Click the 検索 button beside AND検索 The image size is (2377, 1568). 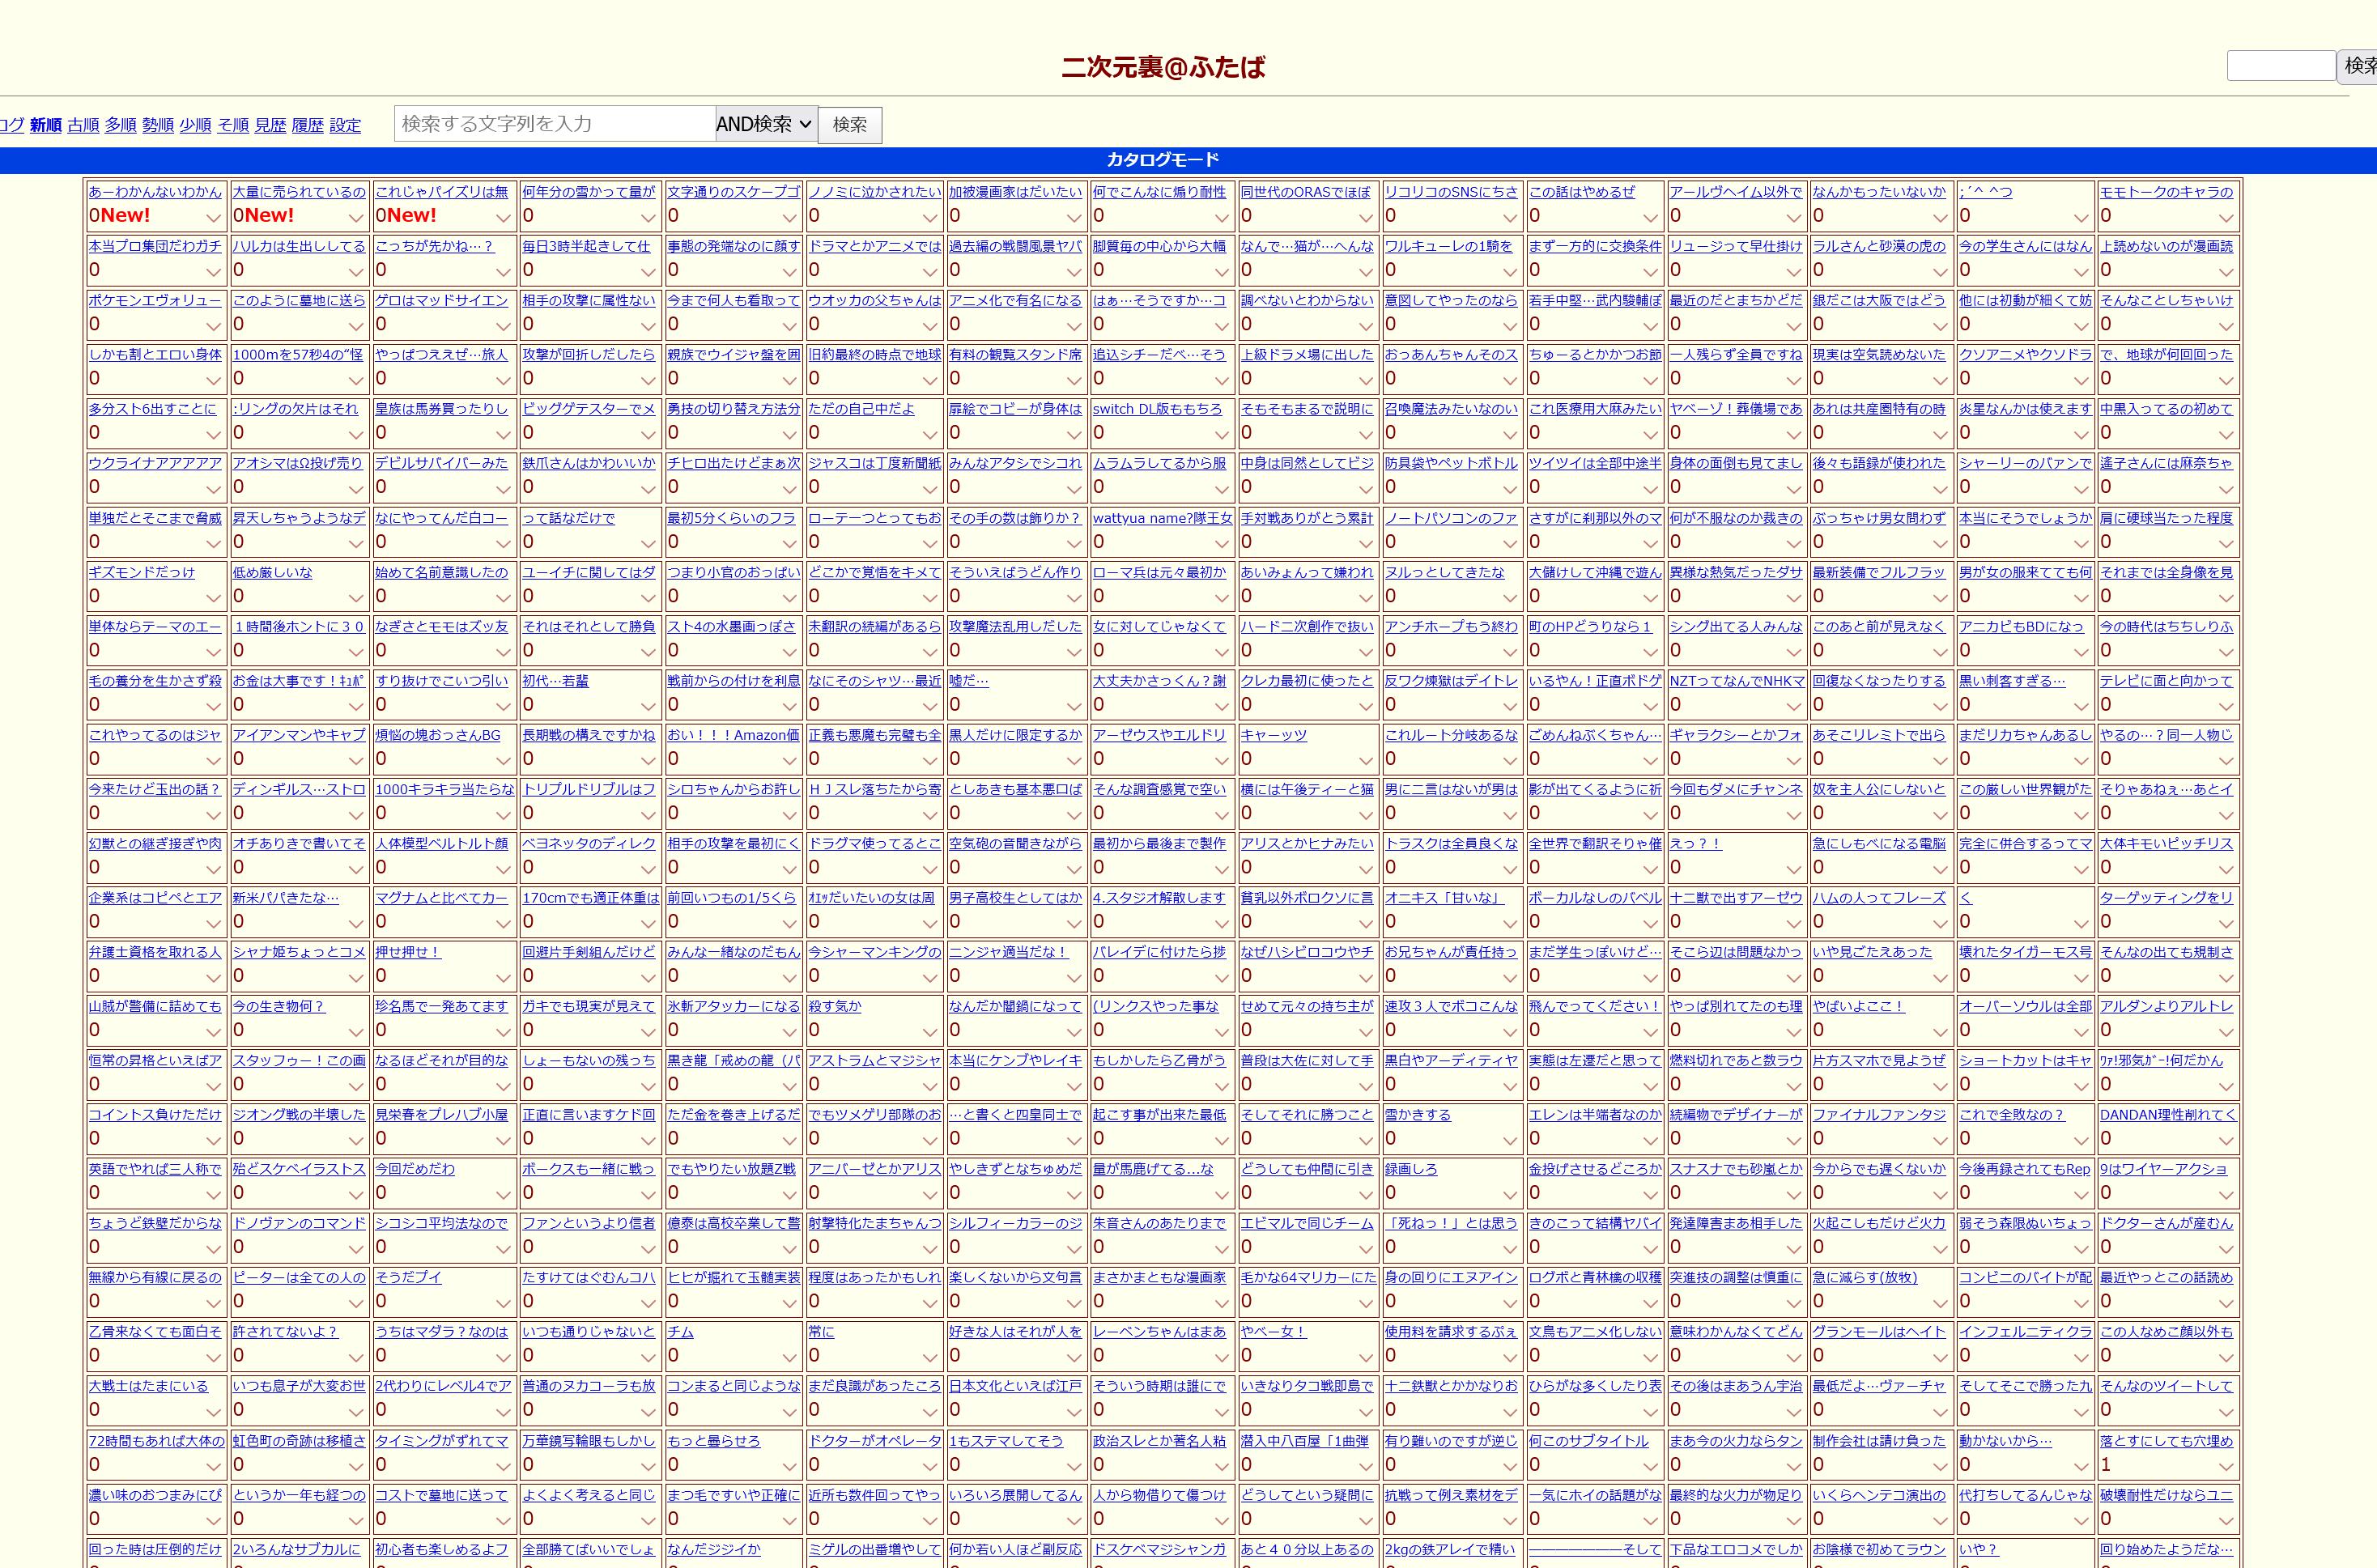(849, 125)
